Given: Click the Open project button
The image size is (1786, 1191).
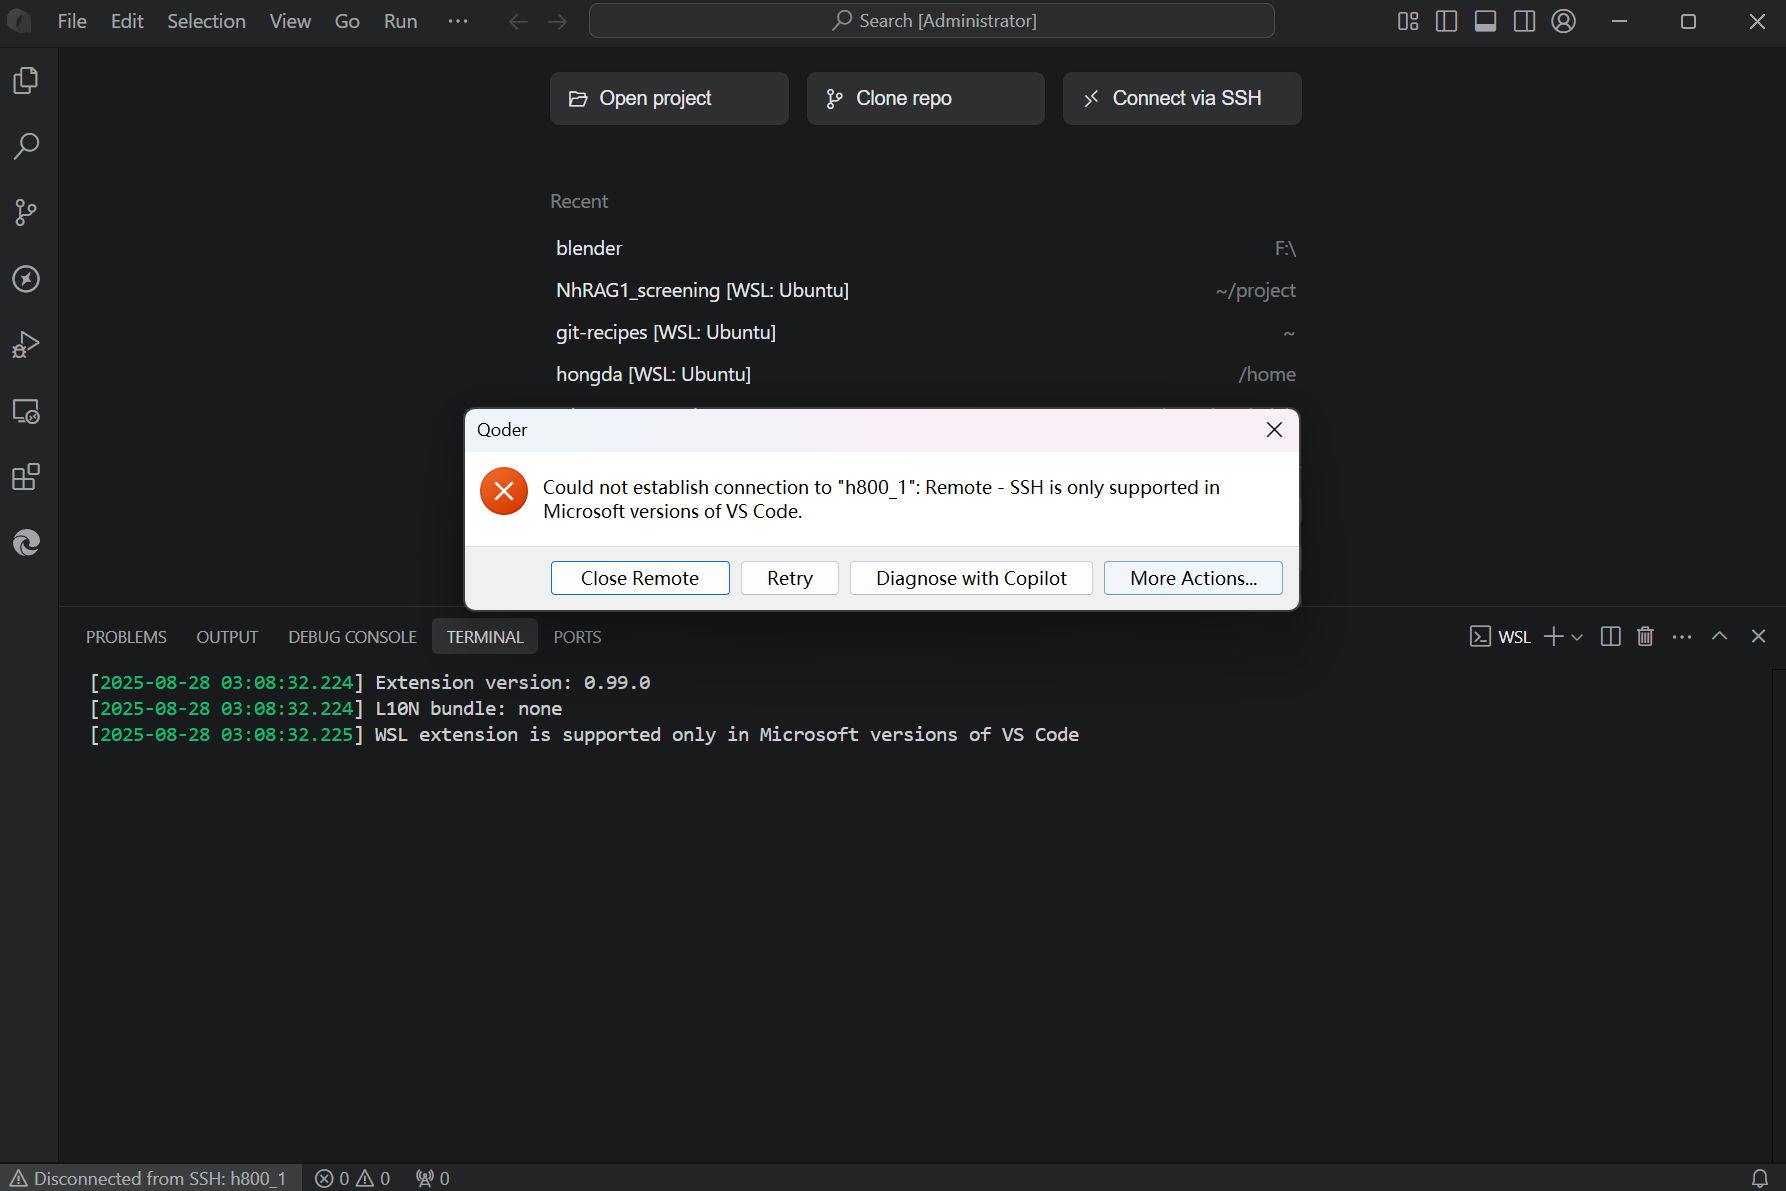Looking at the screenshot, I should click(669, 98).
